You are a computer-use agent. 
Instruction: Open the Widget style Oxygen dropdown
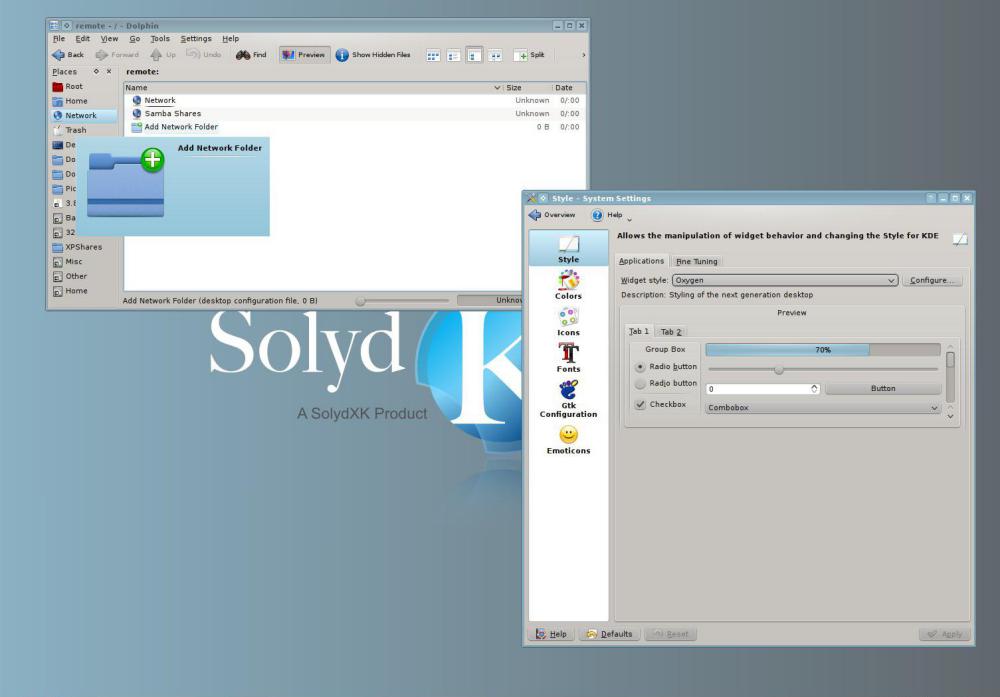[x=785, y=280]
